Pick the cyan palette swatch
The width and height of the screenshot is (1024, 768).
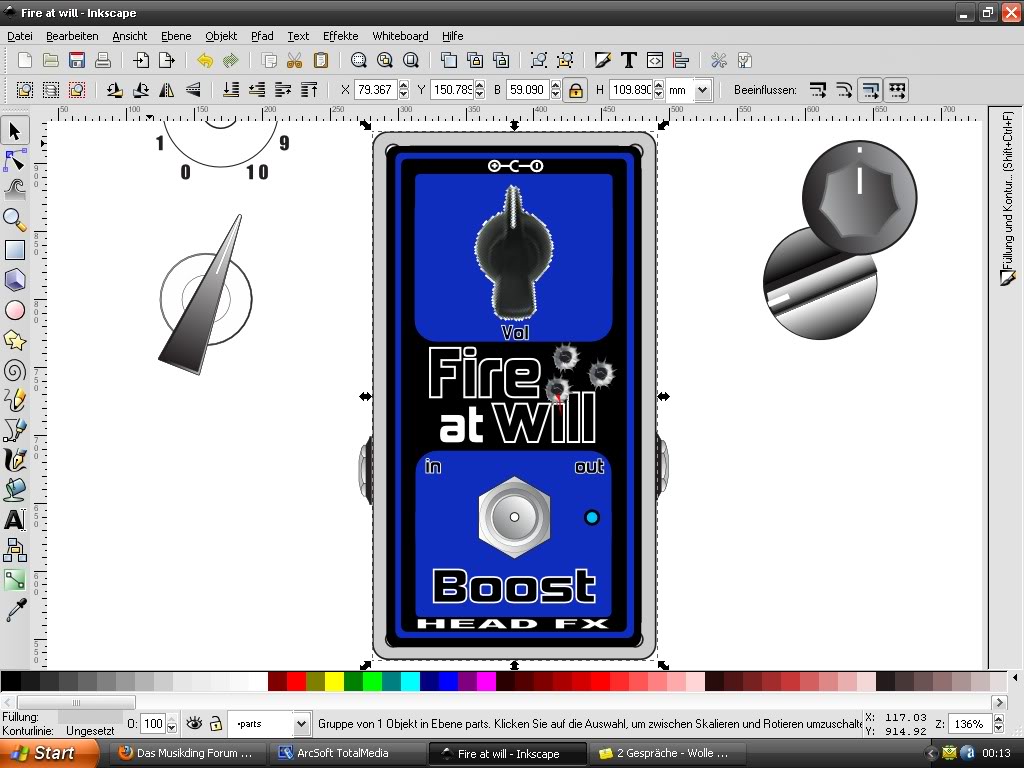click(410, 681)
